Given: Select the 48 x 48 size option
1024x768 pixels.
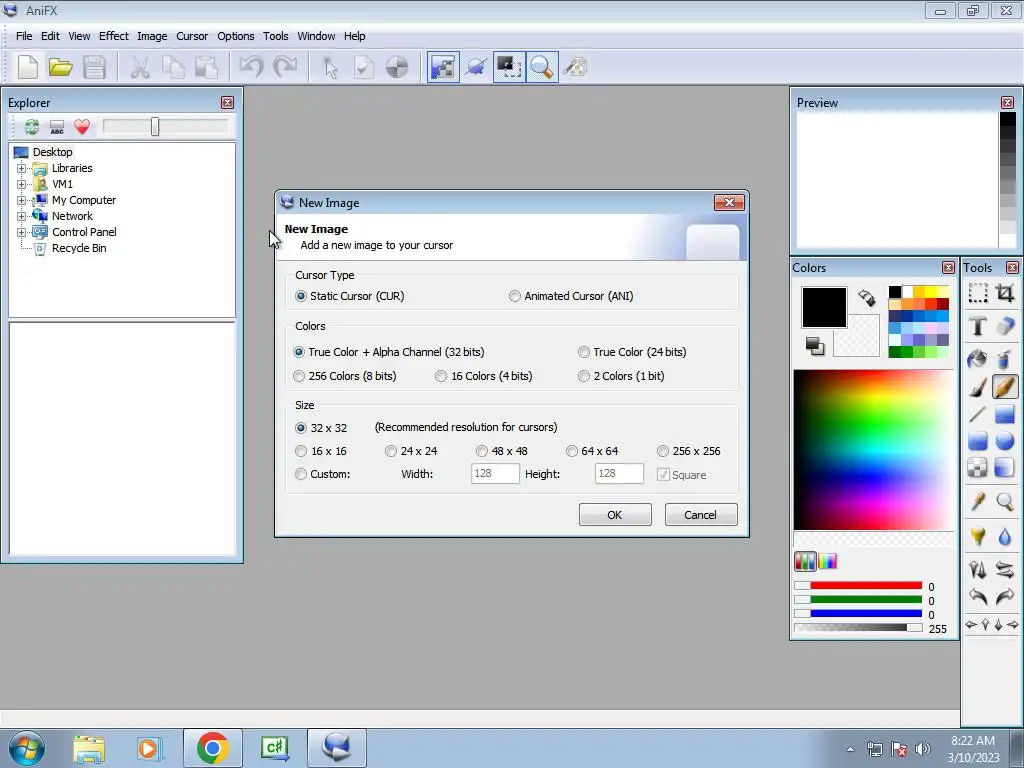Looking at the screenshot, I should coord(502,451).
